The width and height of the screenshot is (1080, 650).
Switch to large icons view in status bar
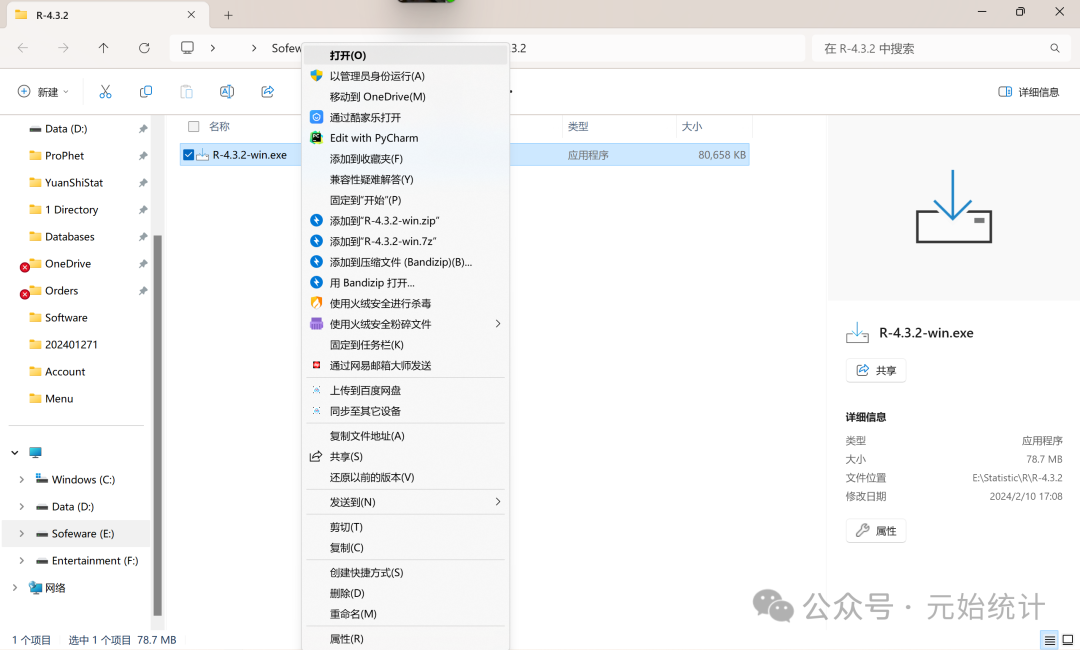point(1068,640)
